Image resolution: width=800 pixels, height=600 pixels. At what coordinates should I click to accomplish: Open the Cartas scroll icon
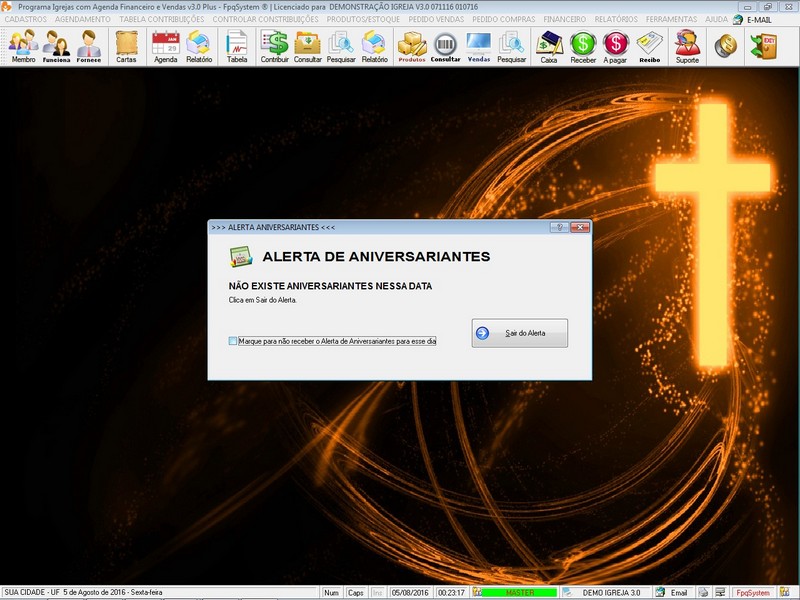126,46
